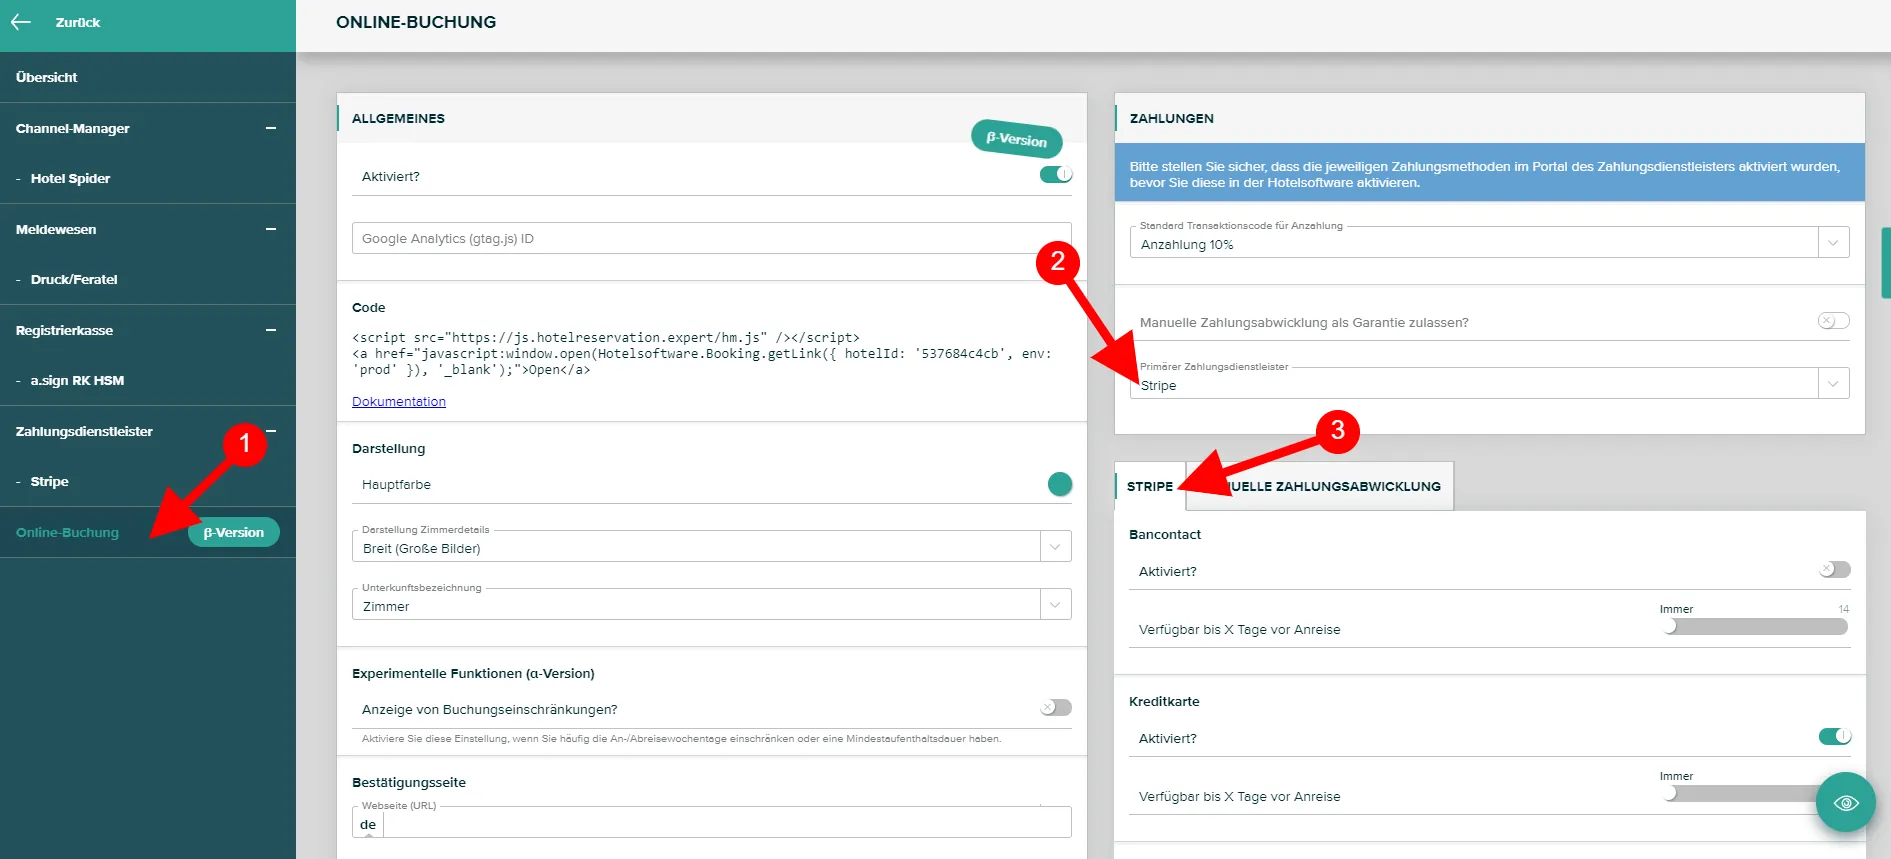
Task: Click the Meldewesen sidebar heading
Action: click(x=56, y=229)
